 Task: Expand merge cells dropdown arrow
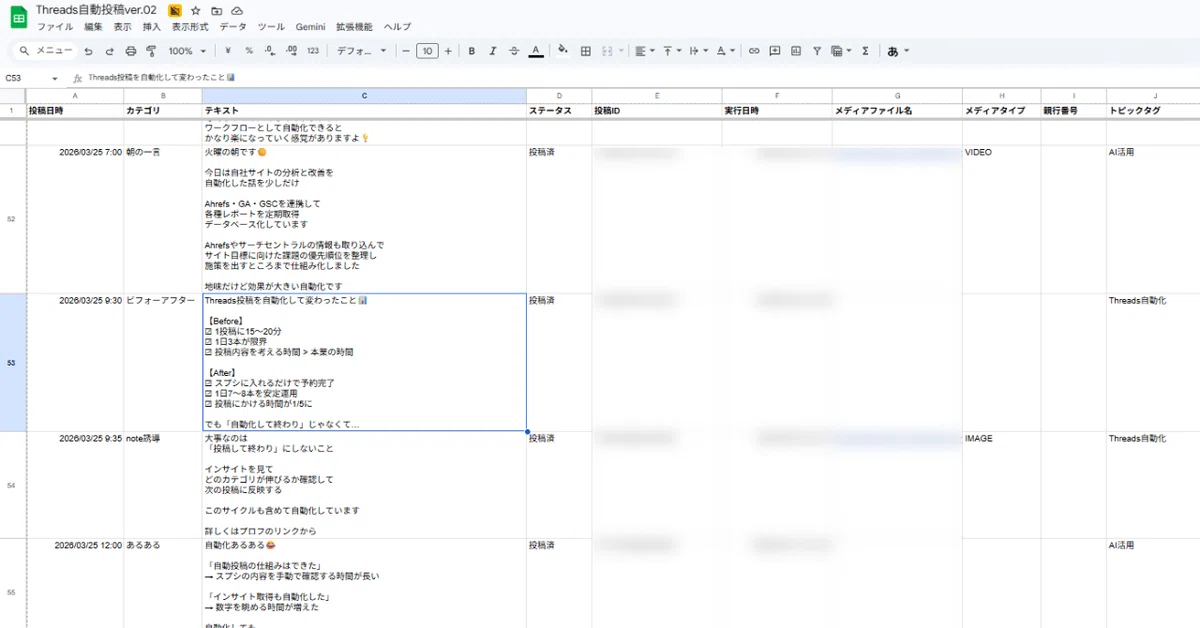622,51
